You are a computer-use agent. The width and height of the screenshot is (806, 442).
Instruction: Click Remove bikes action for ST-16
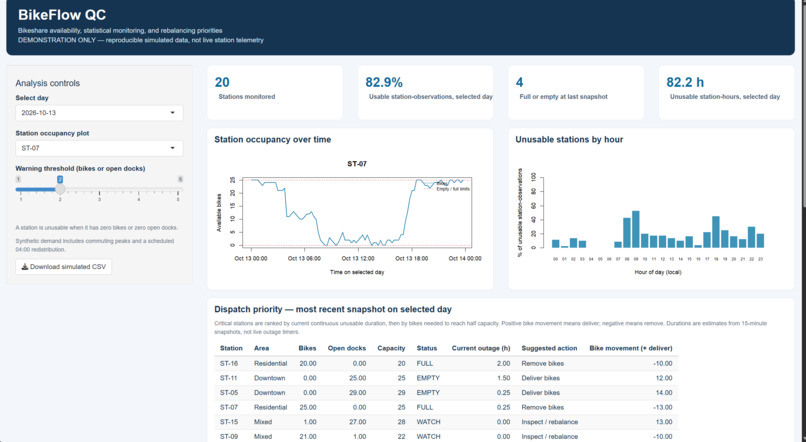tap(542, 363)
